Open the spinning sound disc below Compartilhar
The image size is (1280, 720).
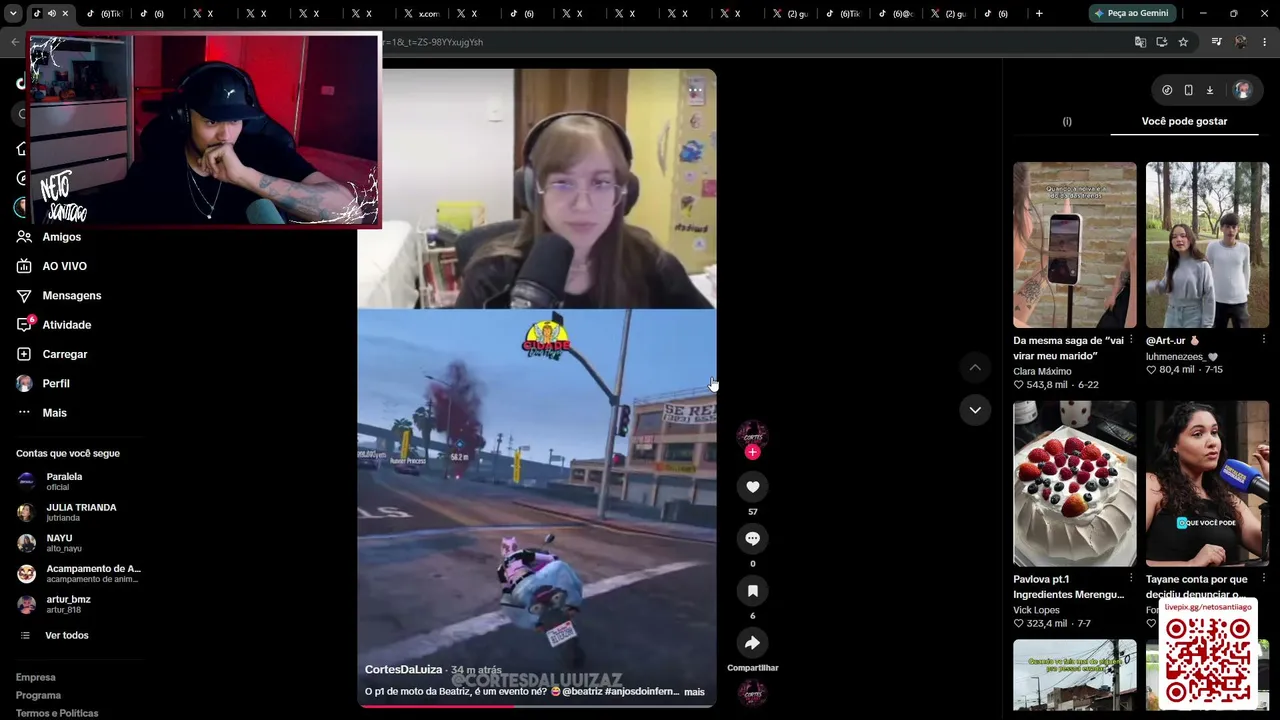752,693
